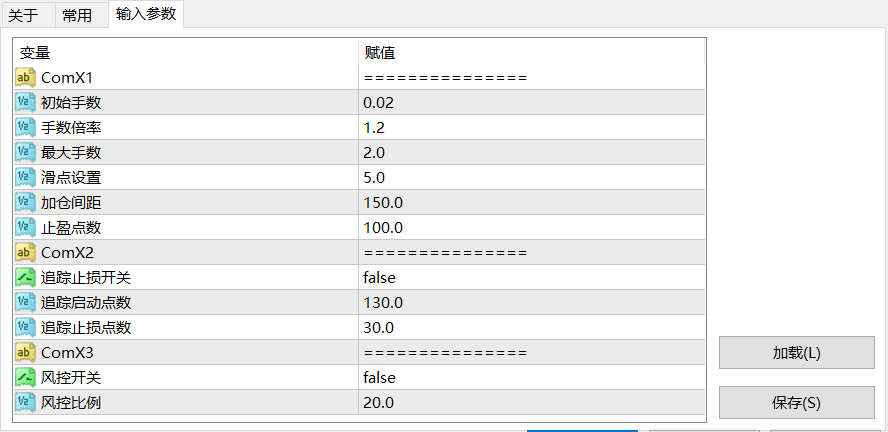Select the 止盈点数 value 100.0

pyautogui.click(x=383, y=228)
